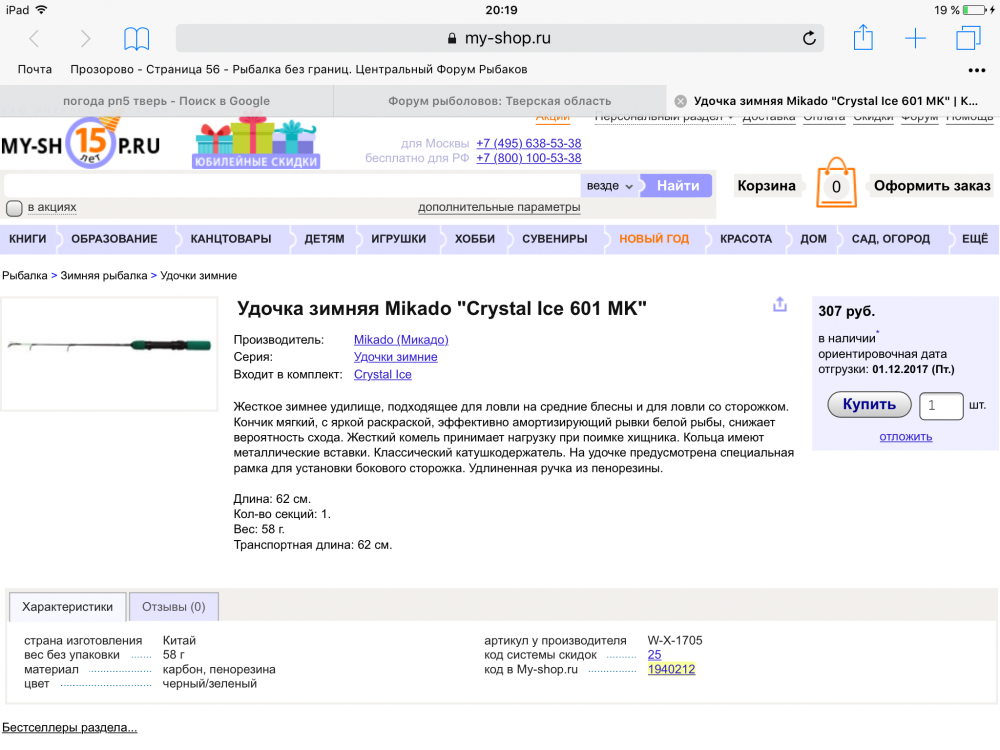Close the Mikado product tab
The image size is (1000, 750).
click(x=680, y=101)
